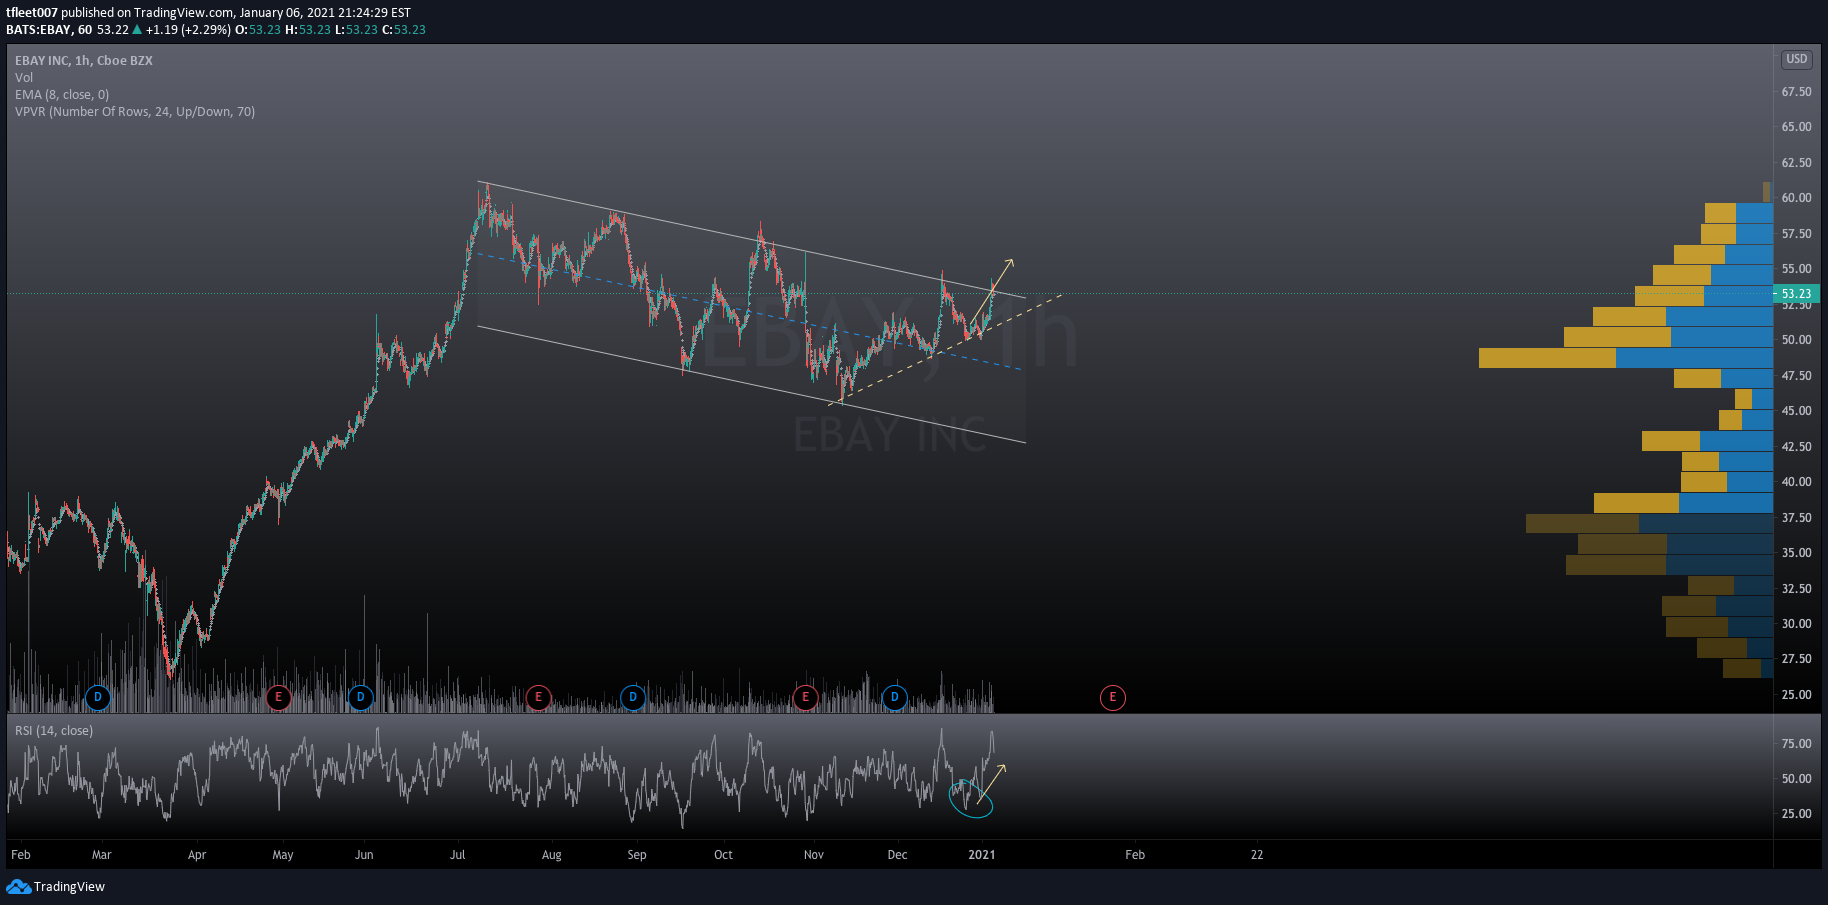
Task: Select the 40.00 price axis label
Action: [x=1796, y=482]
